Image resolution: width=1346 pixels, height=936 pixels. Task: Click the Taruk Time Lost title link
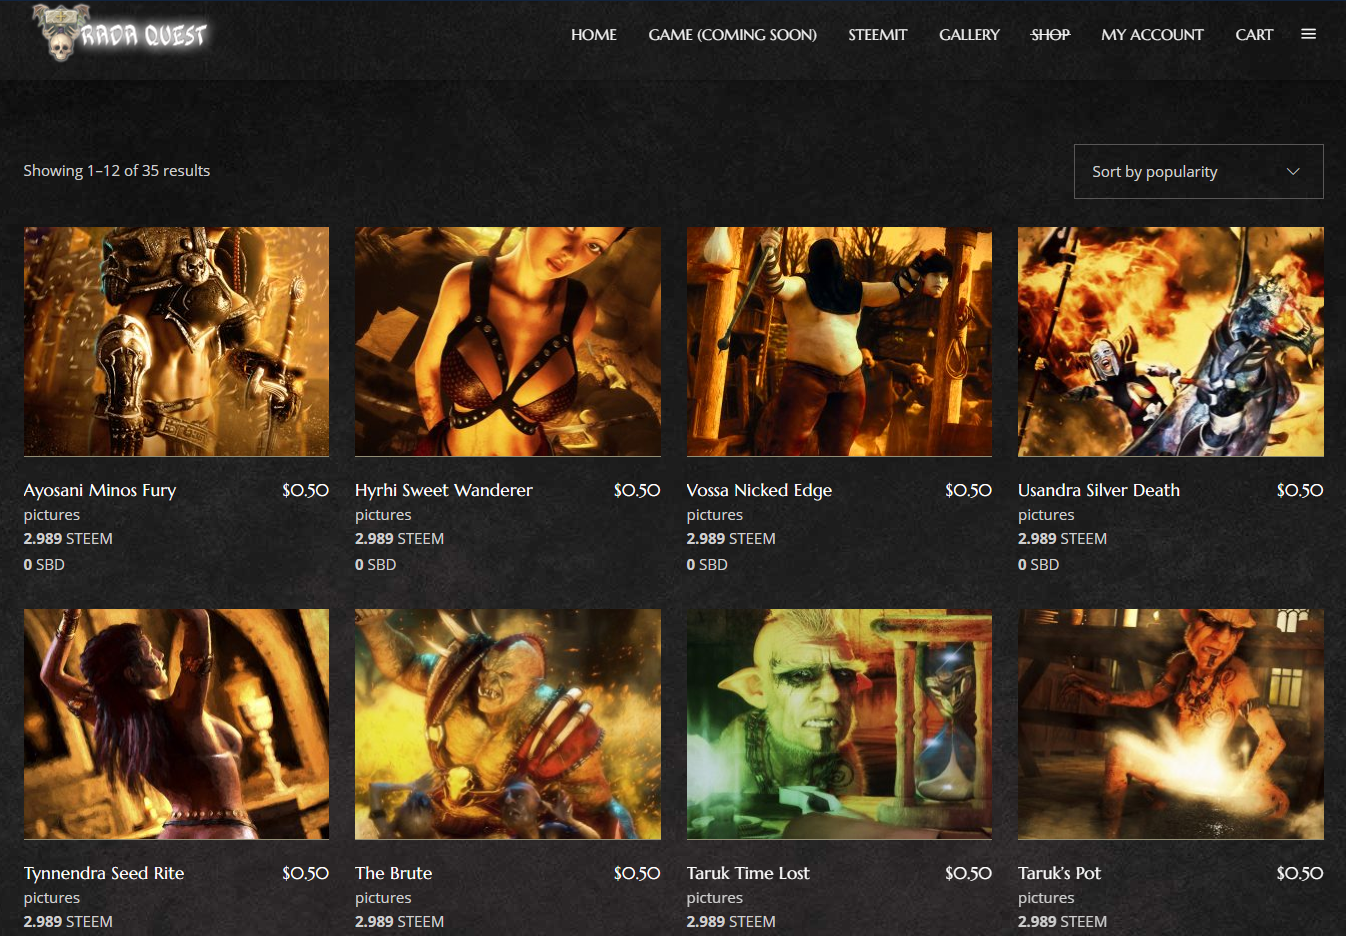pyautogui.click(x=748, y=873)
